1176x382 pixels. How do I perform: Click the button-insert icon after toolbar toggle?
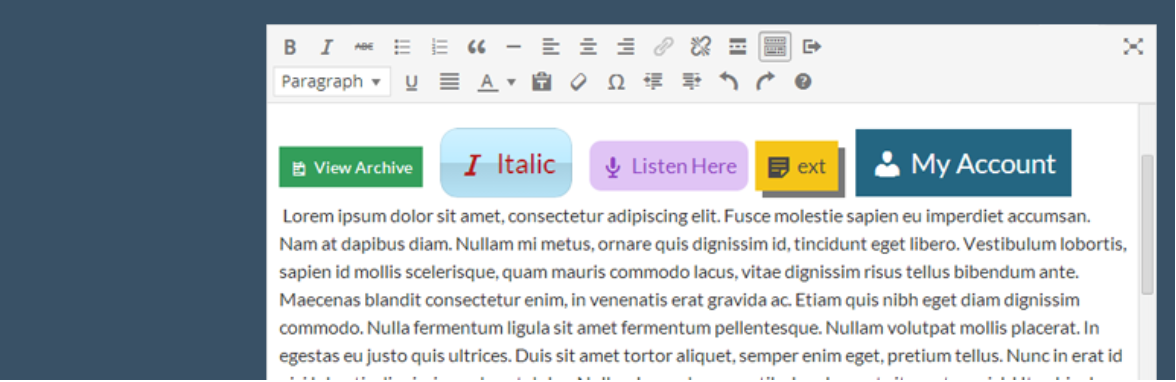(812, 47)
